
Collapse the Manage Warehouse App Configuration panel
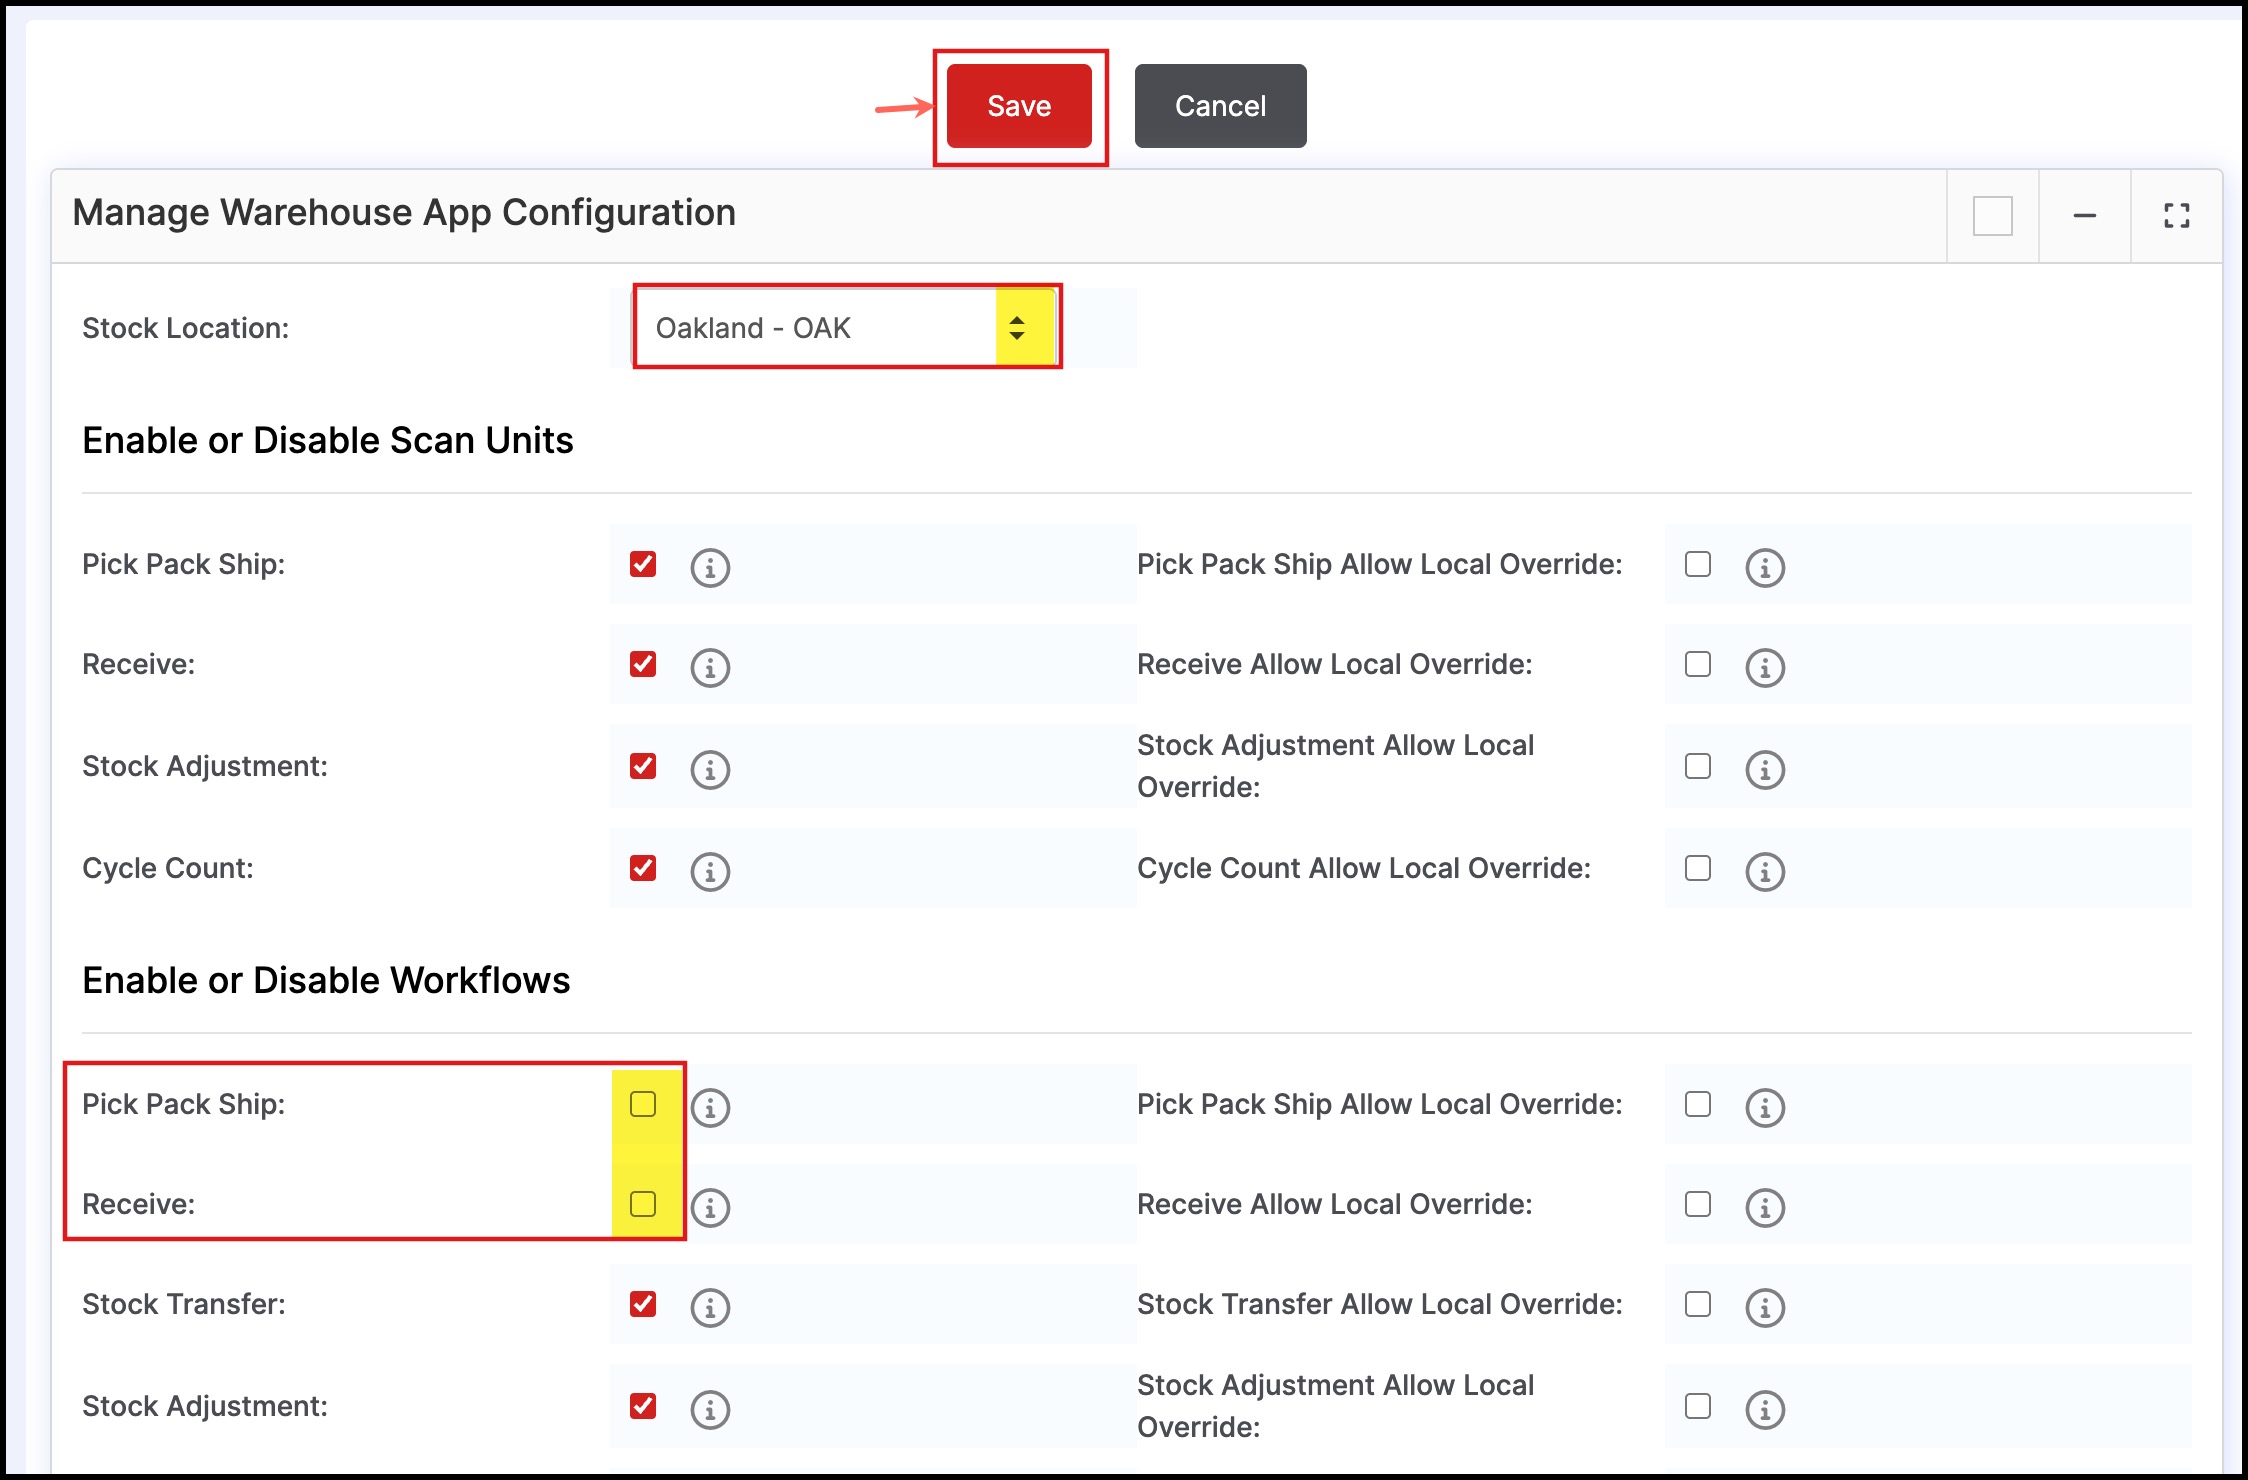point(2084,216)
